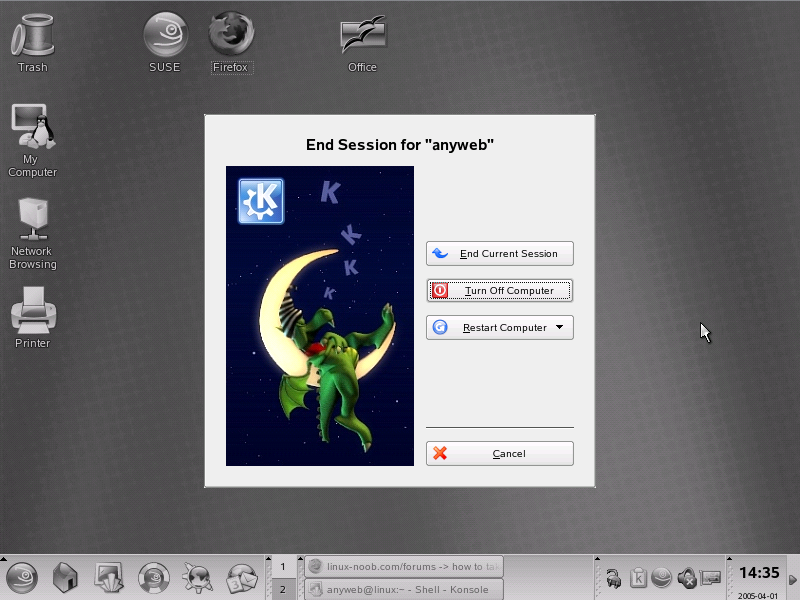Click the dialog title End Session for "anyweb"
The width and height of the screenshot is (800, 600).
pos(399,145)
